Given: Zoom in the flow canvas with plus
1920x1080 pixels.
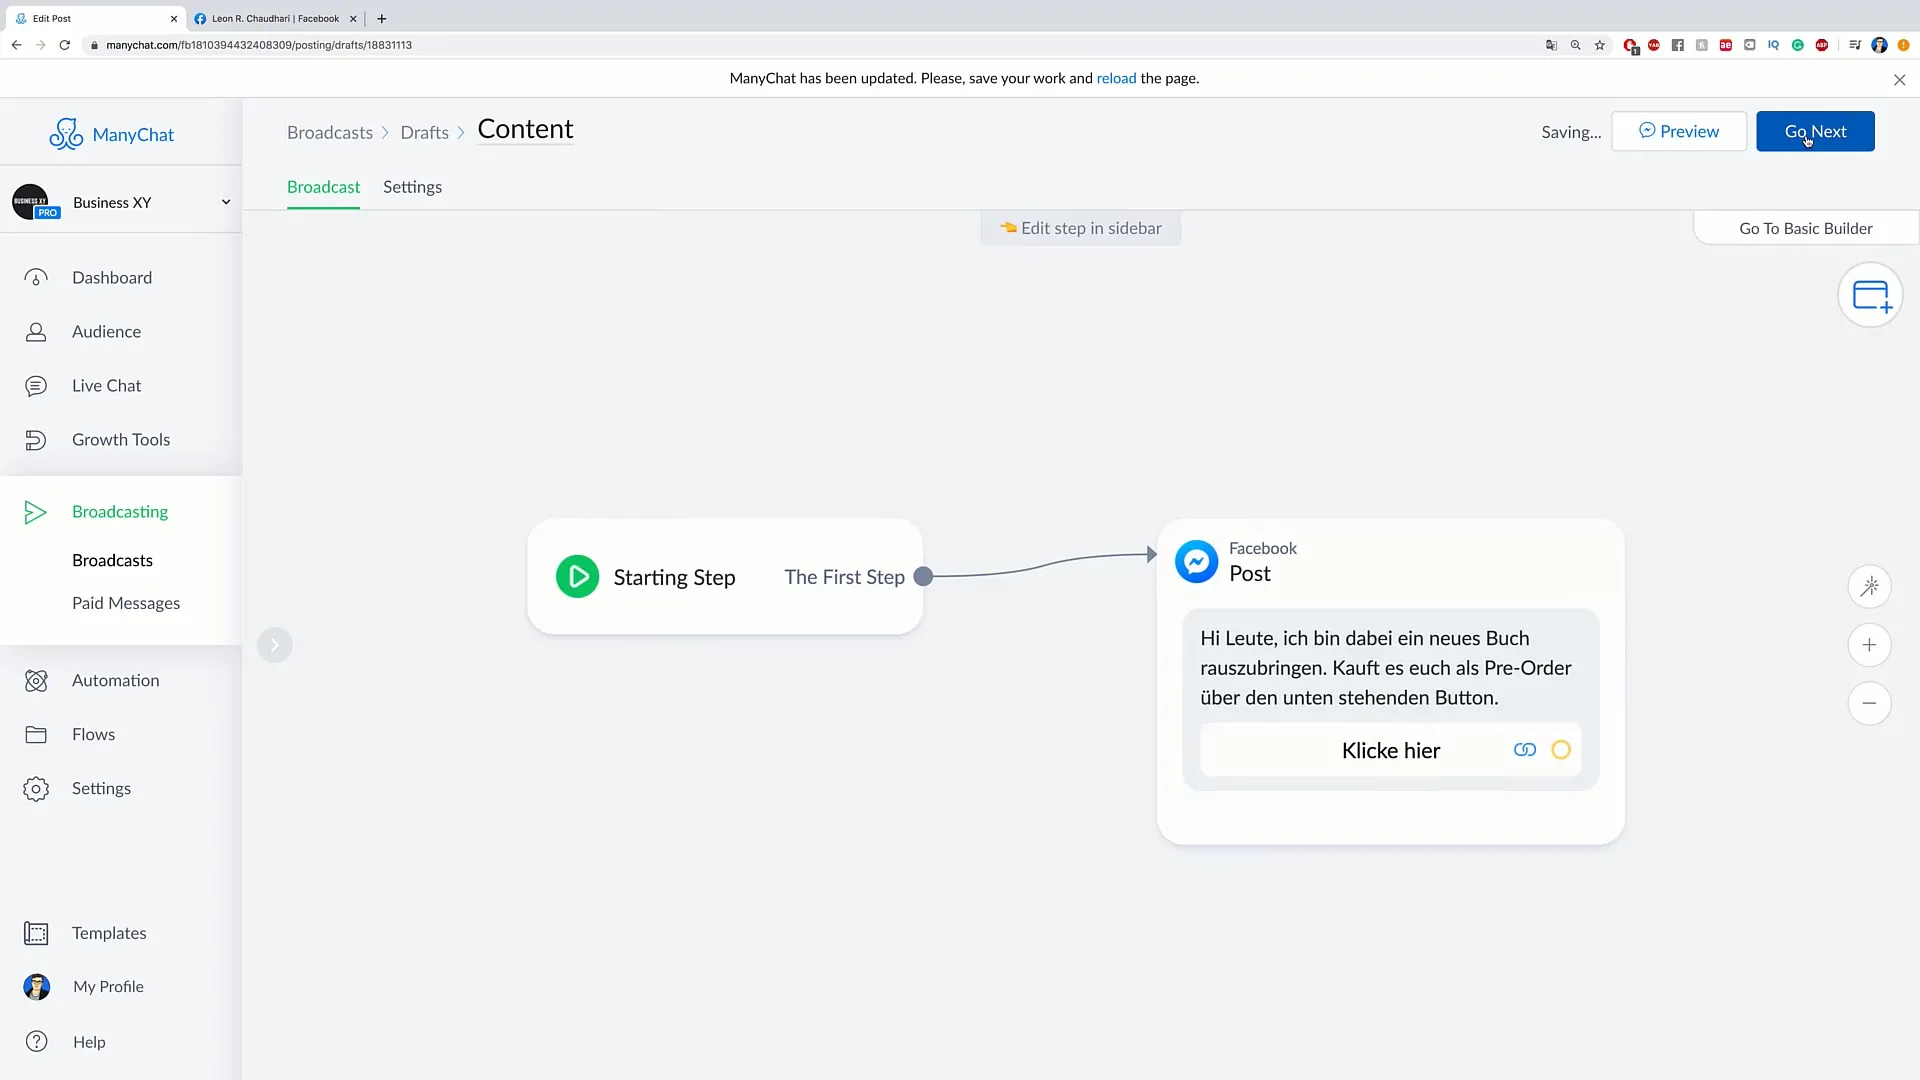Looking at the screenshot, I should (1869, 645).
